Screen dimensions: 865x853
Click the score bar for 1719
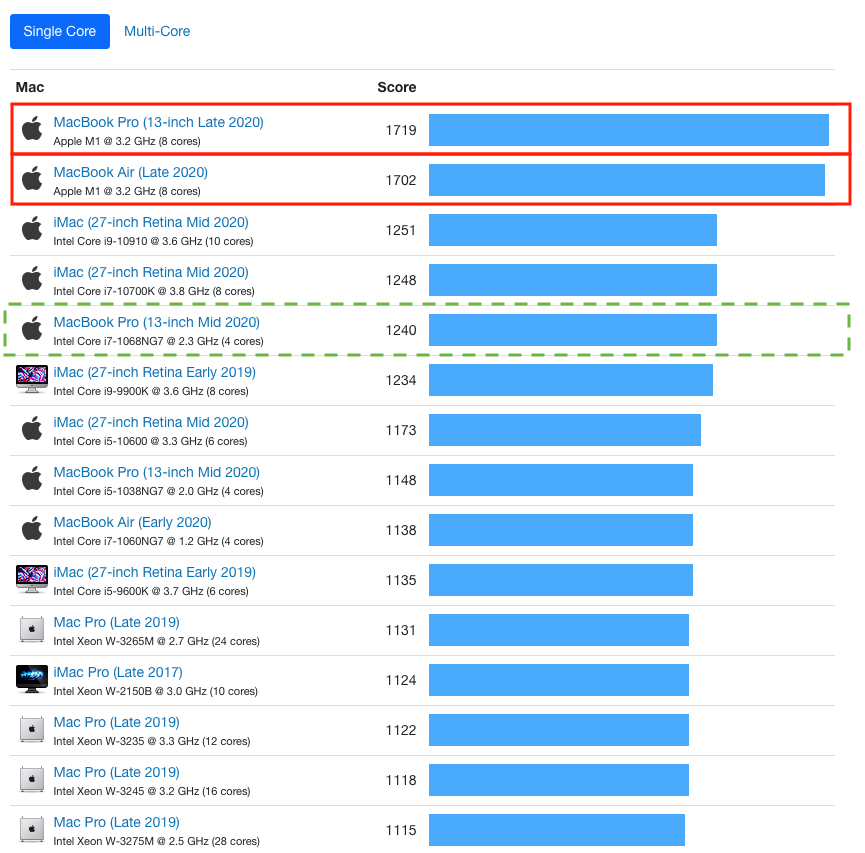[x=629, y=130]
